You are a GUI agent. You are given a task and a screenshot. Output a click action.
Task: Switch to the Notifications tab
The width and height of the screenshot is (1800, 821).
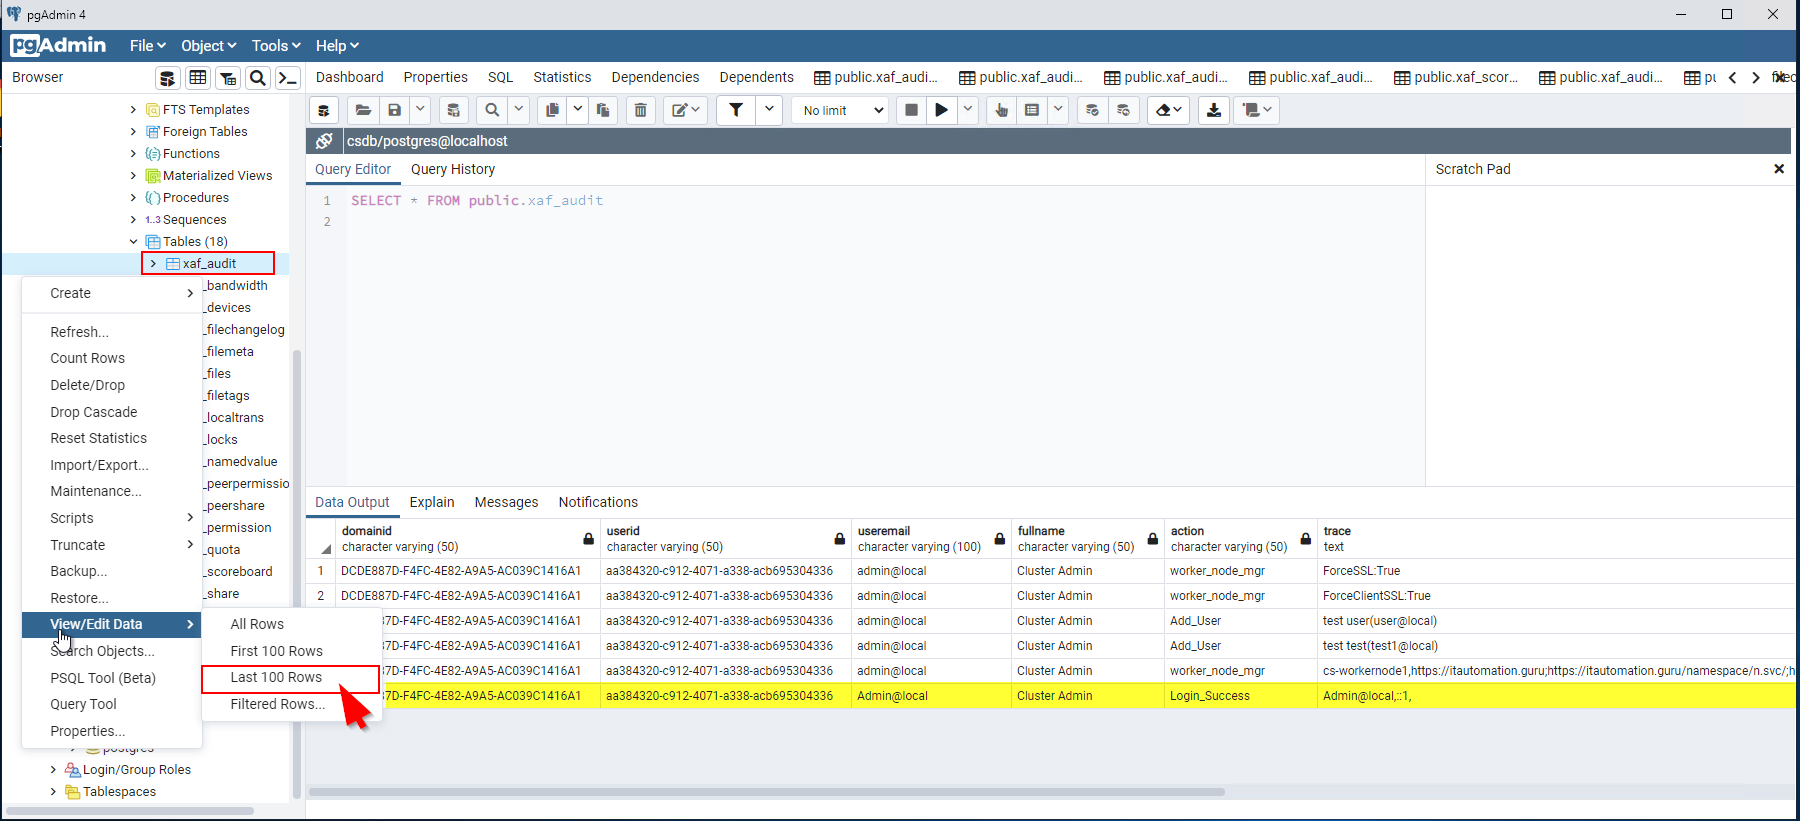click(x=598, y=502)
